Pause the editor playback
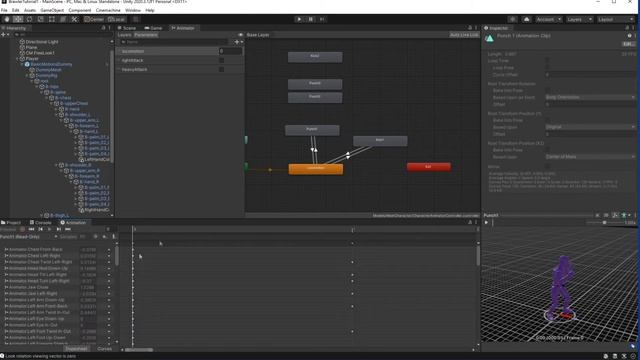The width and height of the screenshot is (640, 360). click(311, 19)
